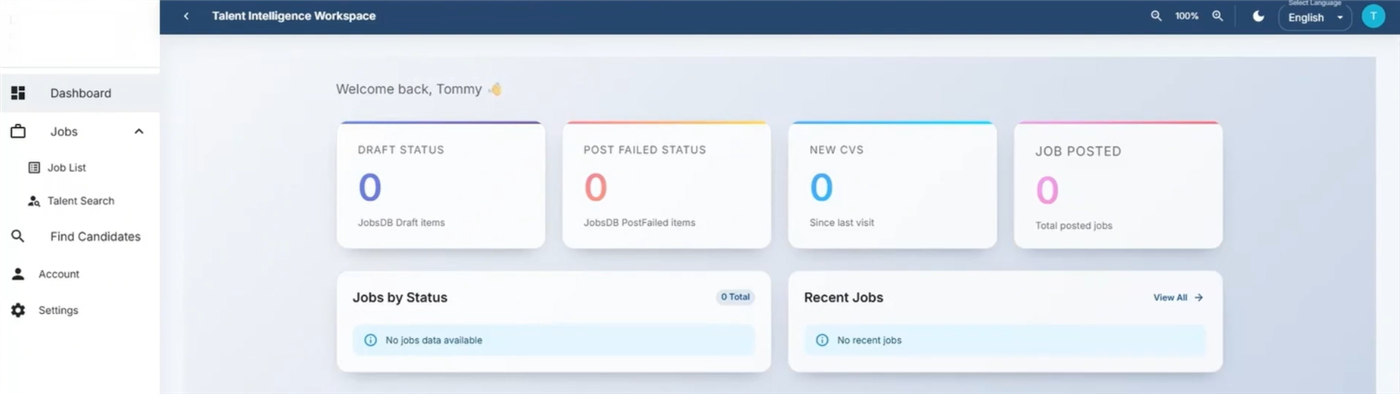The image size is (1400, 394).
Task: Click the New CVs card
Action: click(892, 185)
